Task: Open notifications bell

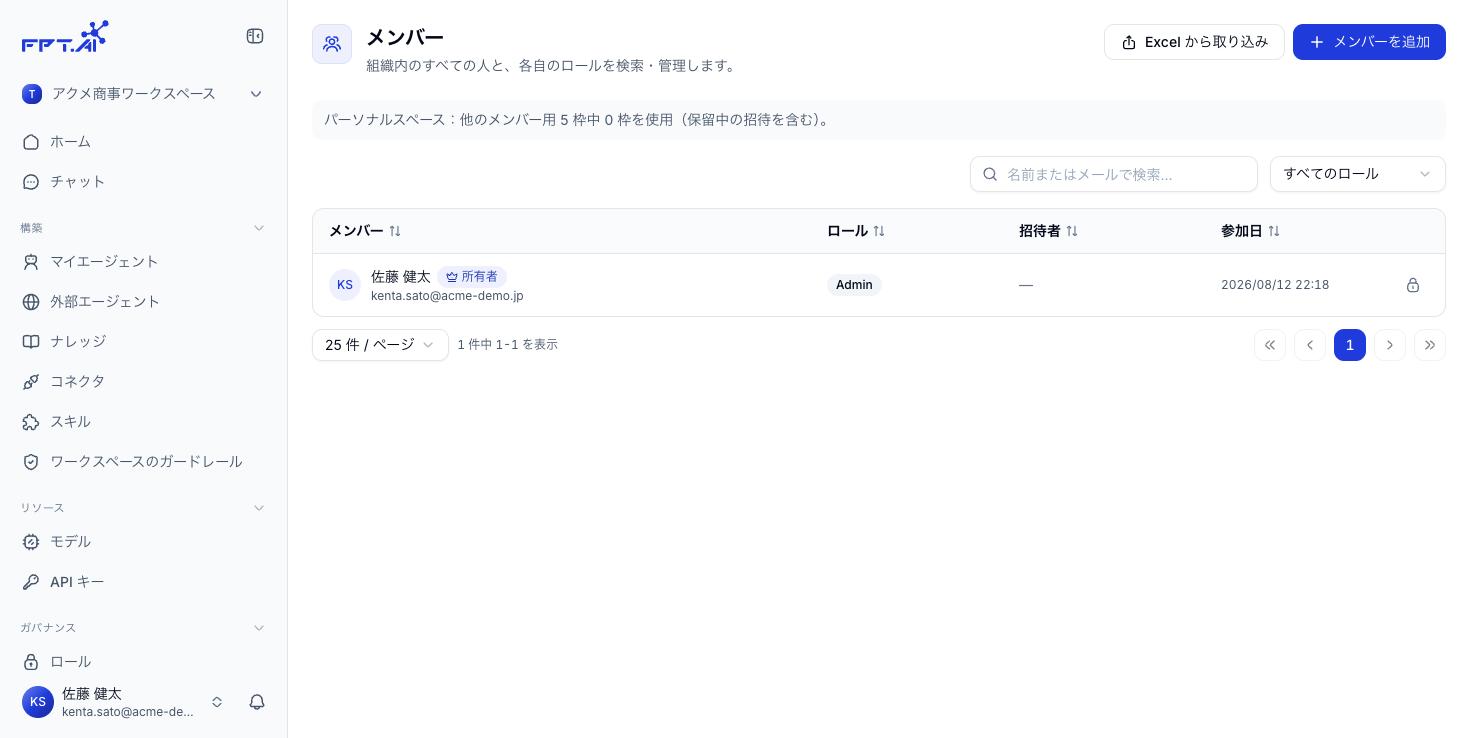Action: tap(257, 702)
